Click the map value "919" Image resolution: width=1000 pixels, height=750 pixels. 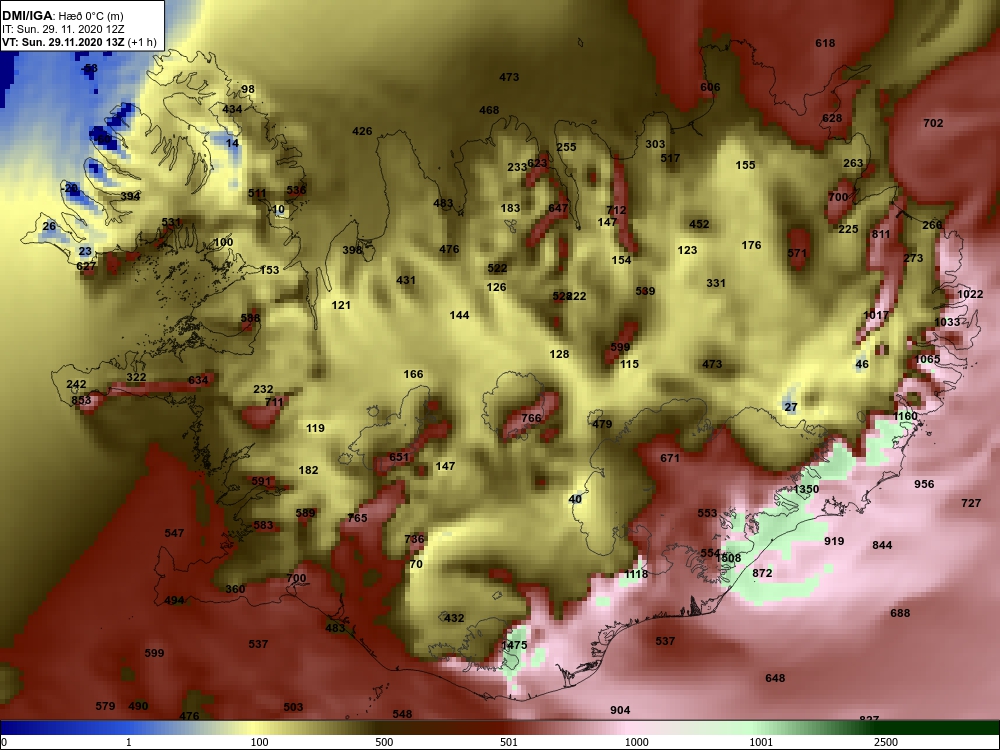(834, 541)
